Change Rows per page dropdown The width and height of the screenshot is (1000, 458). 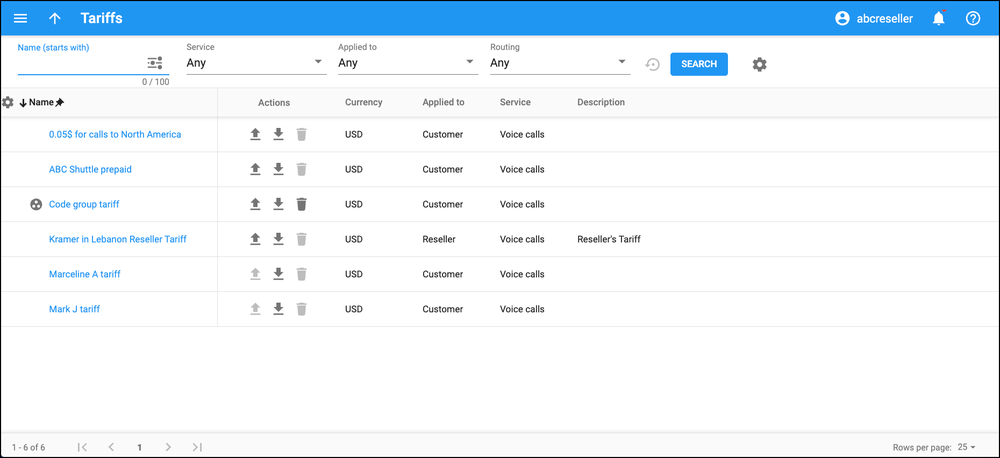click(x=967, y=447)
